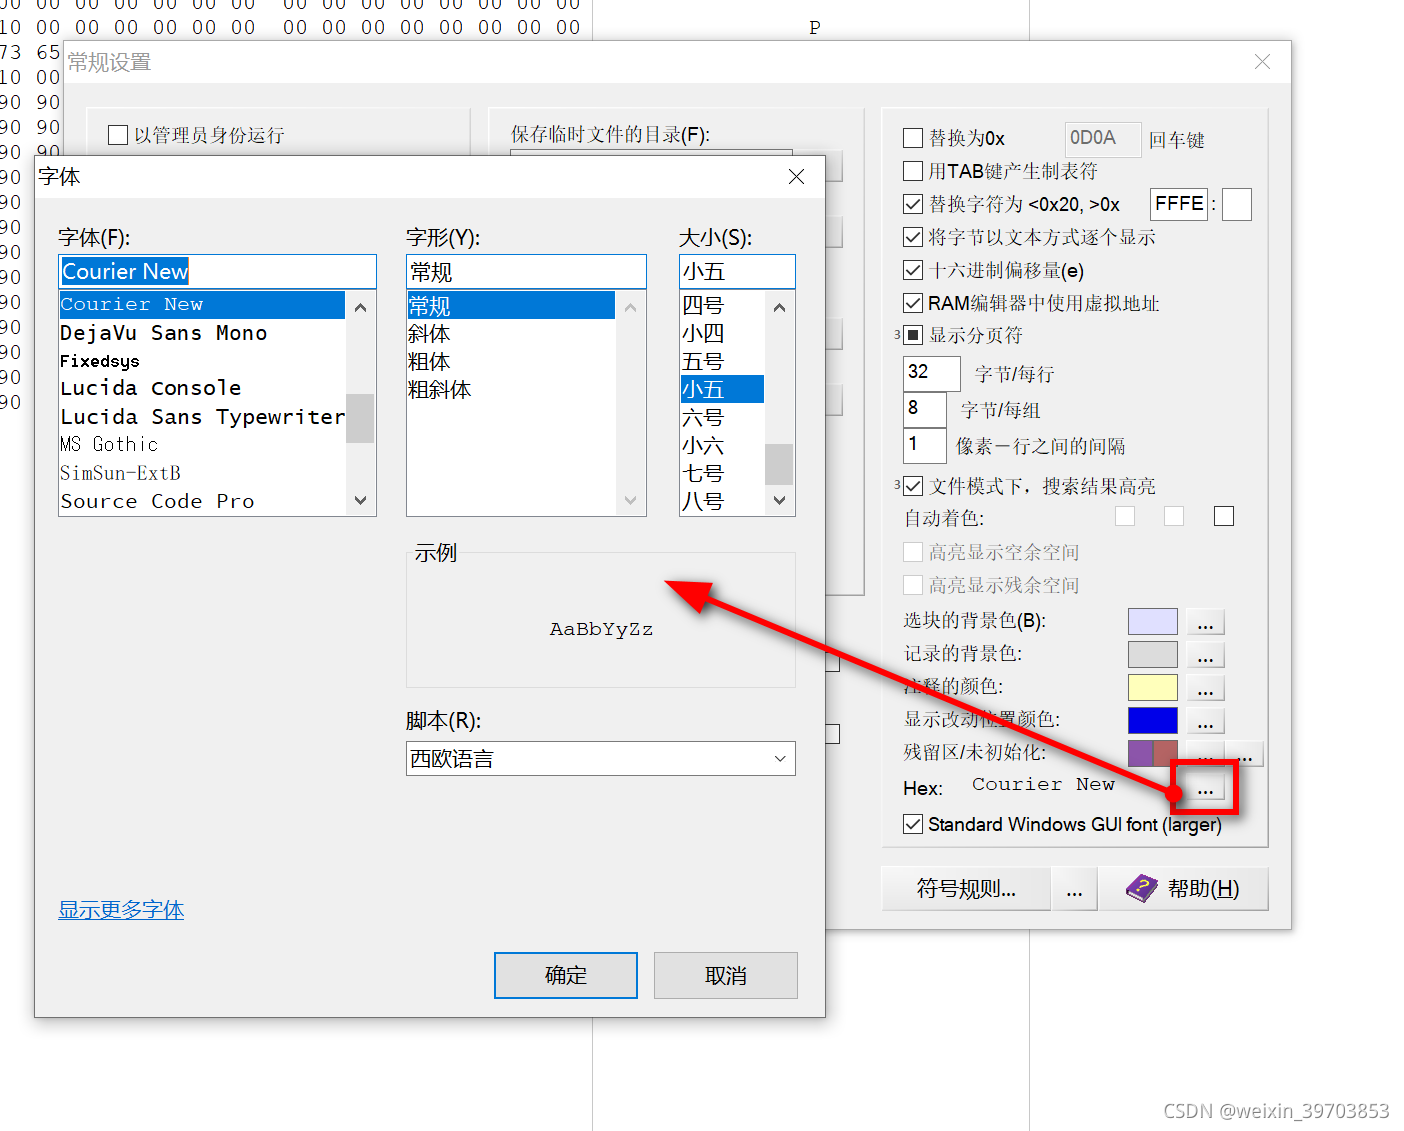This screenshot has width=1404, height=1131.
Task: Toggle Standard Windows GUI font (larger) checkbox
Action: (x=913, y=824)
